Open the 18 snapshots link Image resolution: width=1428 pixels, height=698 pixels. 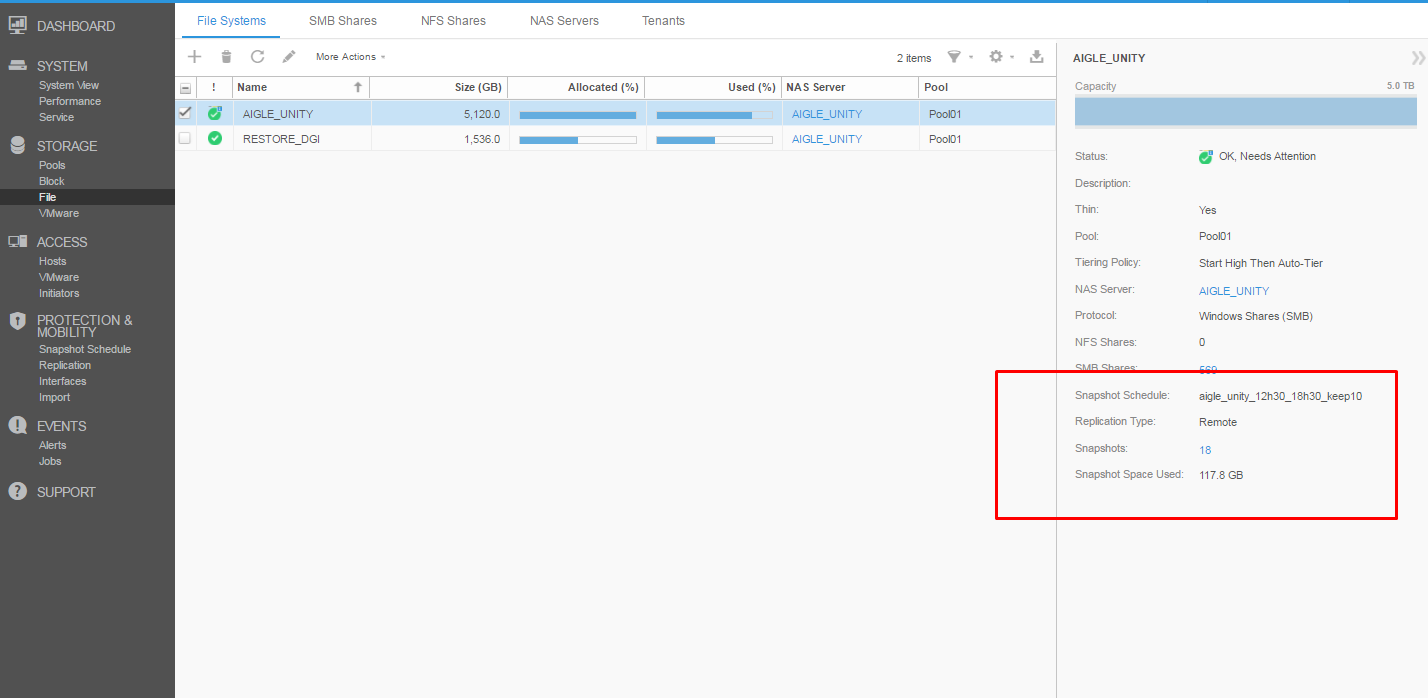(x=1205, y=450)
